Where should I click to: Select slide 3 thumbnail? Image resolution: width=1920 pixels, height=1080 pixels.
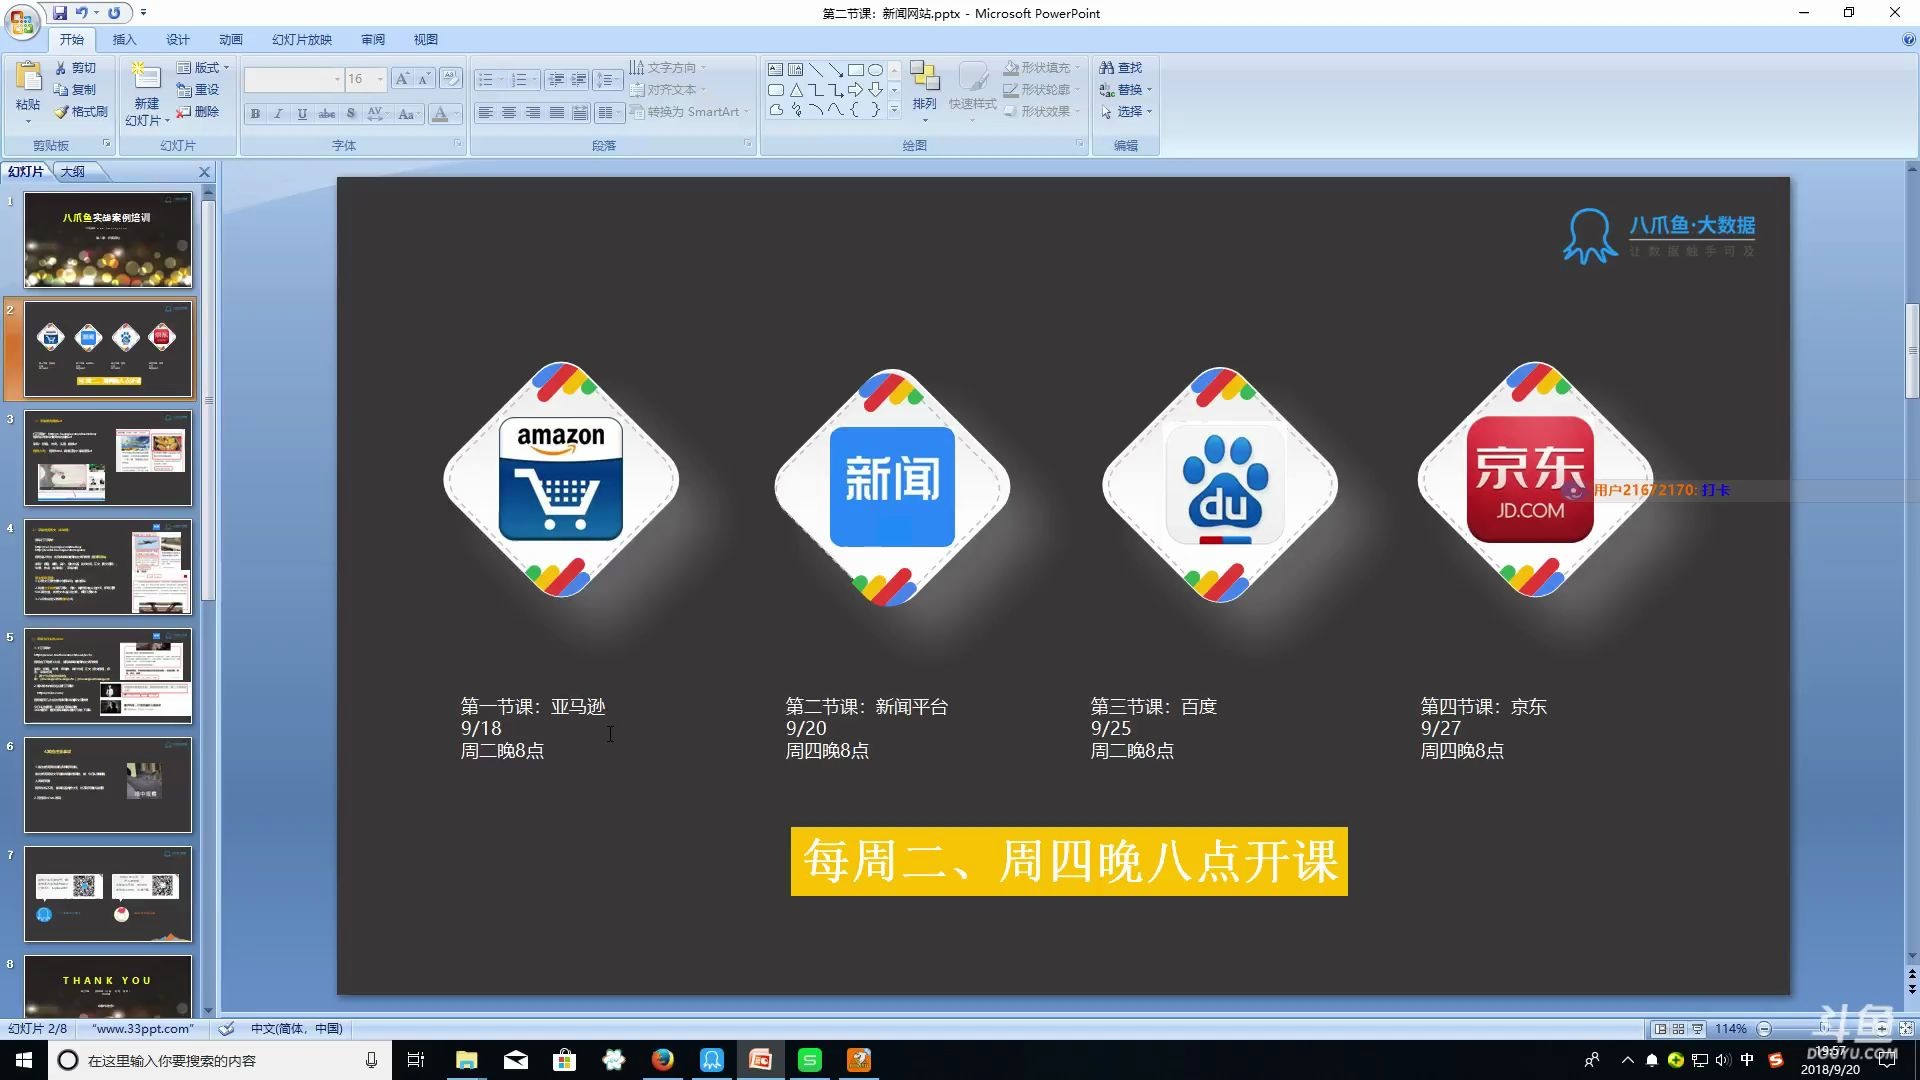coord(108,458)
